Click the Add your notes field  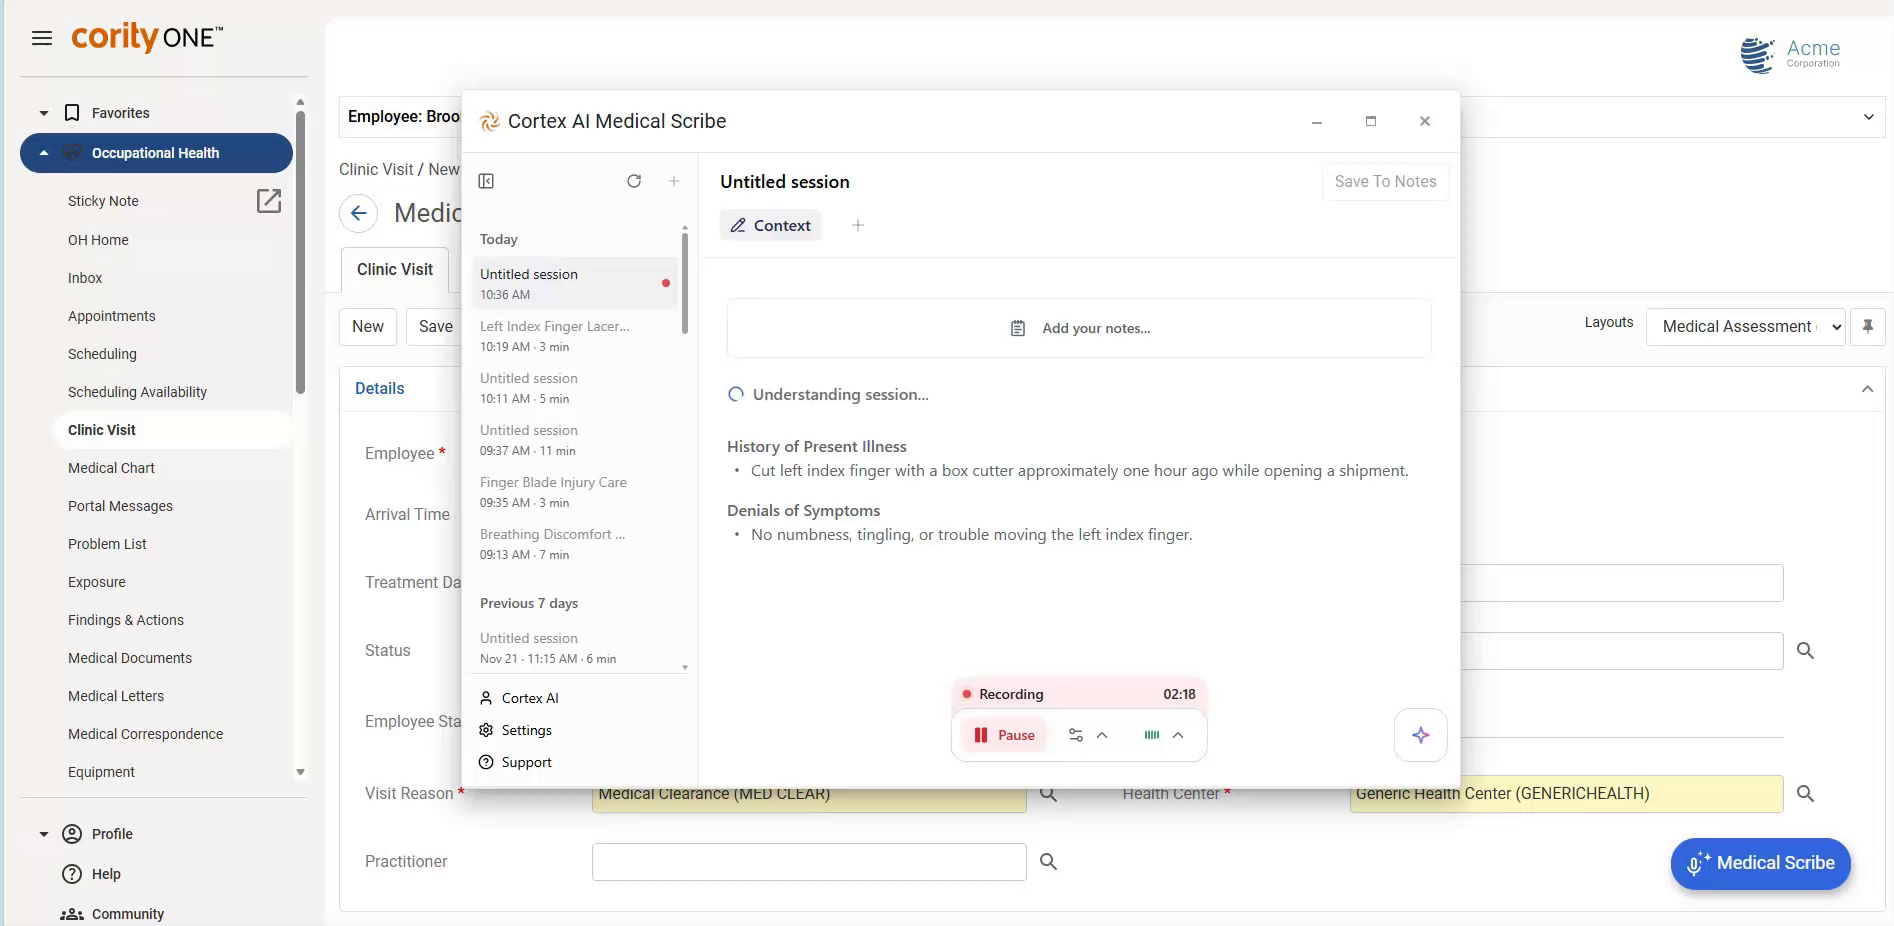[1079, 328]
